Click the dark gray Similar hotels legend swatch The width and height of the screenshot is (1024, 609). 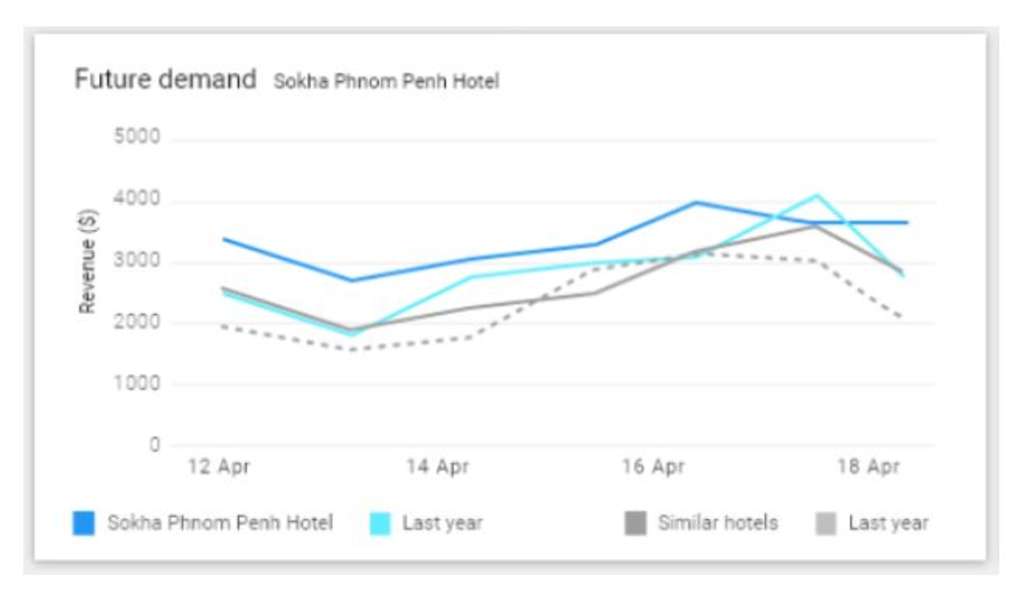[635, 523]
